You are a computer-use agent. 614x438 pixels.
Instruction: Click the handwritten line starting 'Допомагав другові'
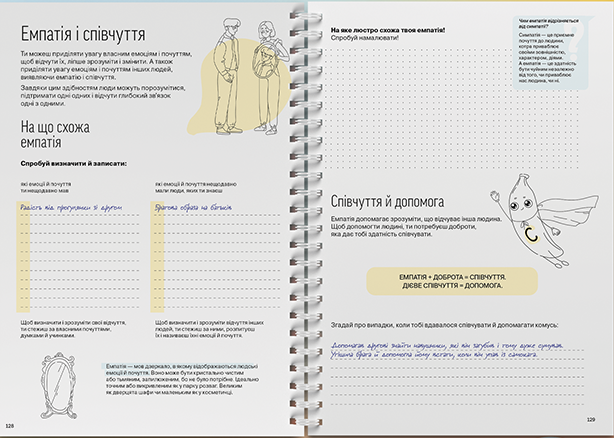point(447,346)
